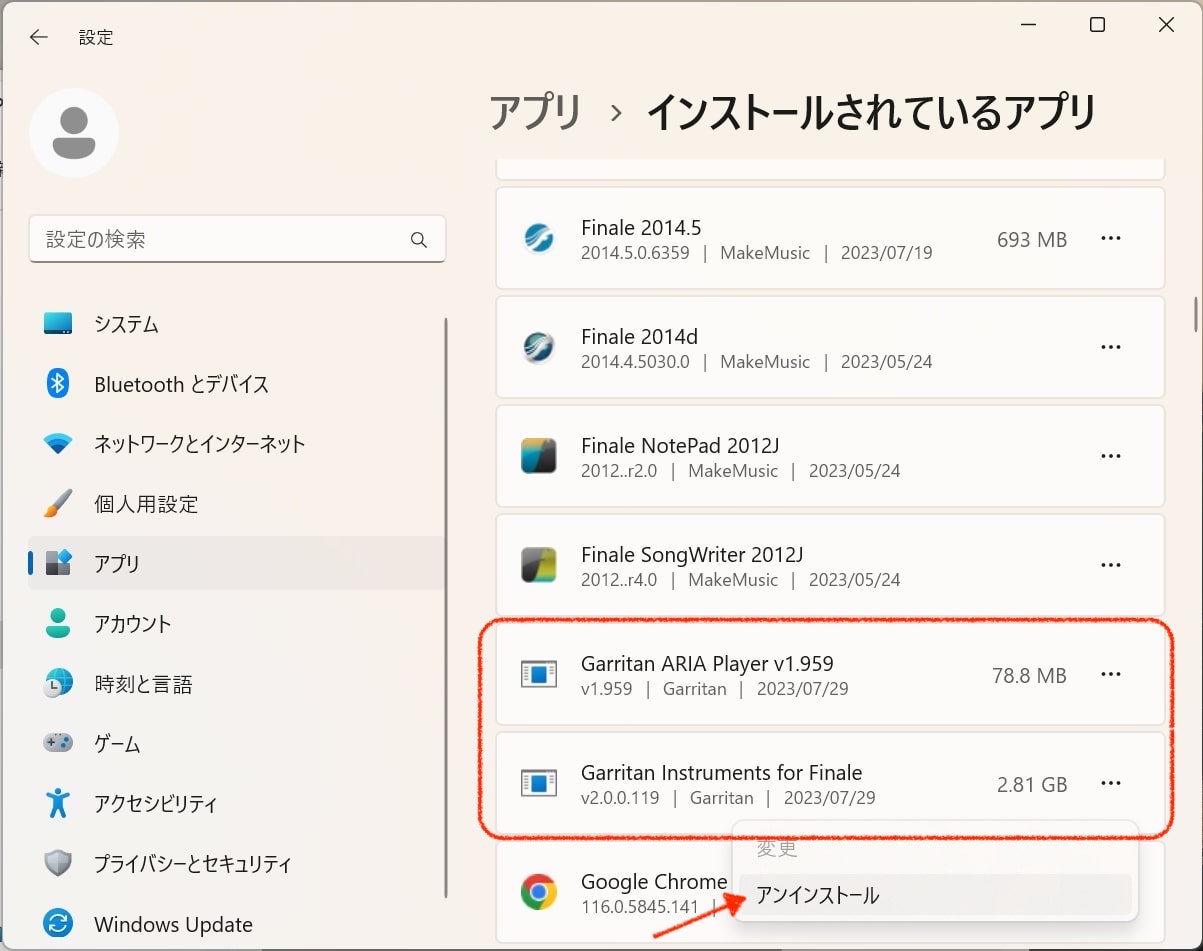Click the app list vertical scrollbar
Viewport: 1203px width, 951px height.
(1196, 314)
